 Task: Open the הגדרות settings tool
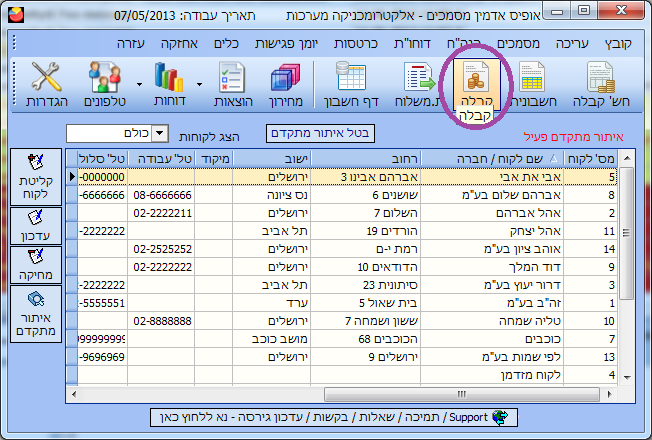47,84
